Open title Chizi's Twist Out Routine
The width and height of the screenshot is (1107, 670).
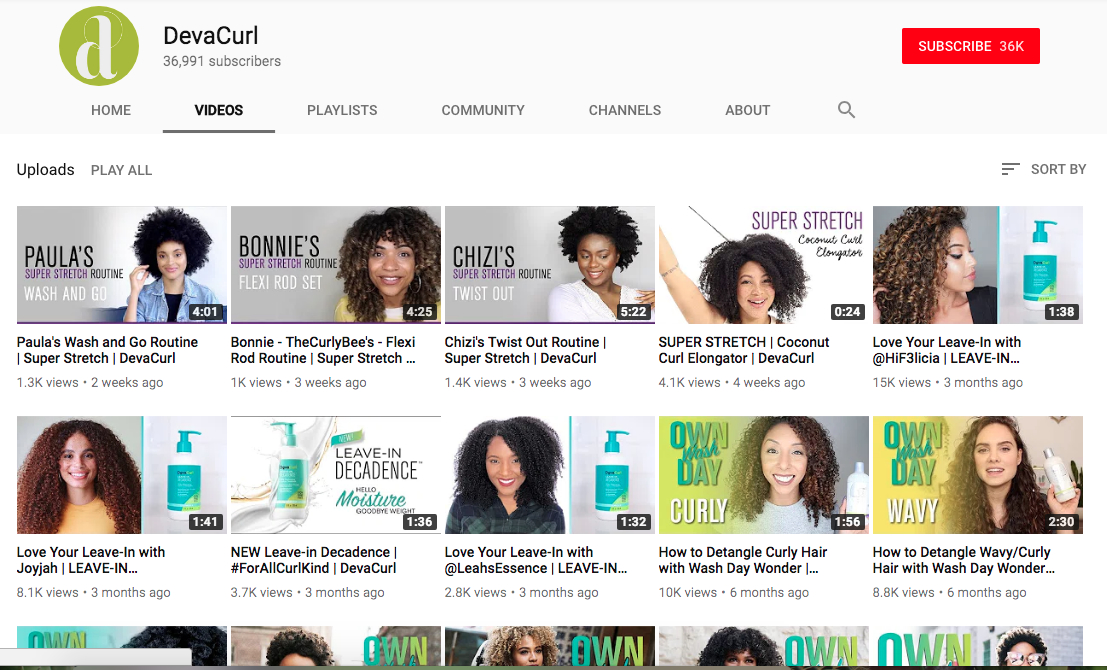point(525,350)
